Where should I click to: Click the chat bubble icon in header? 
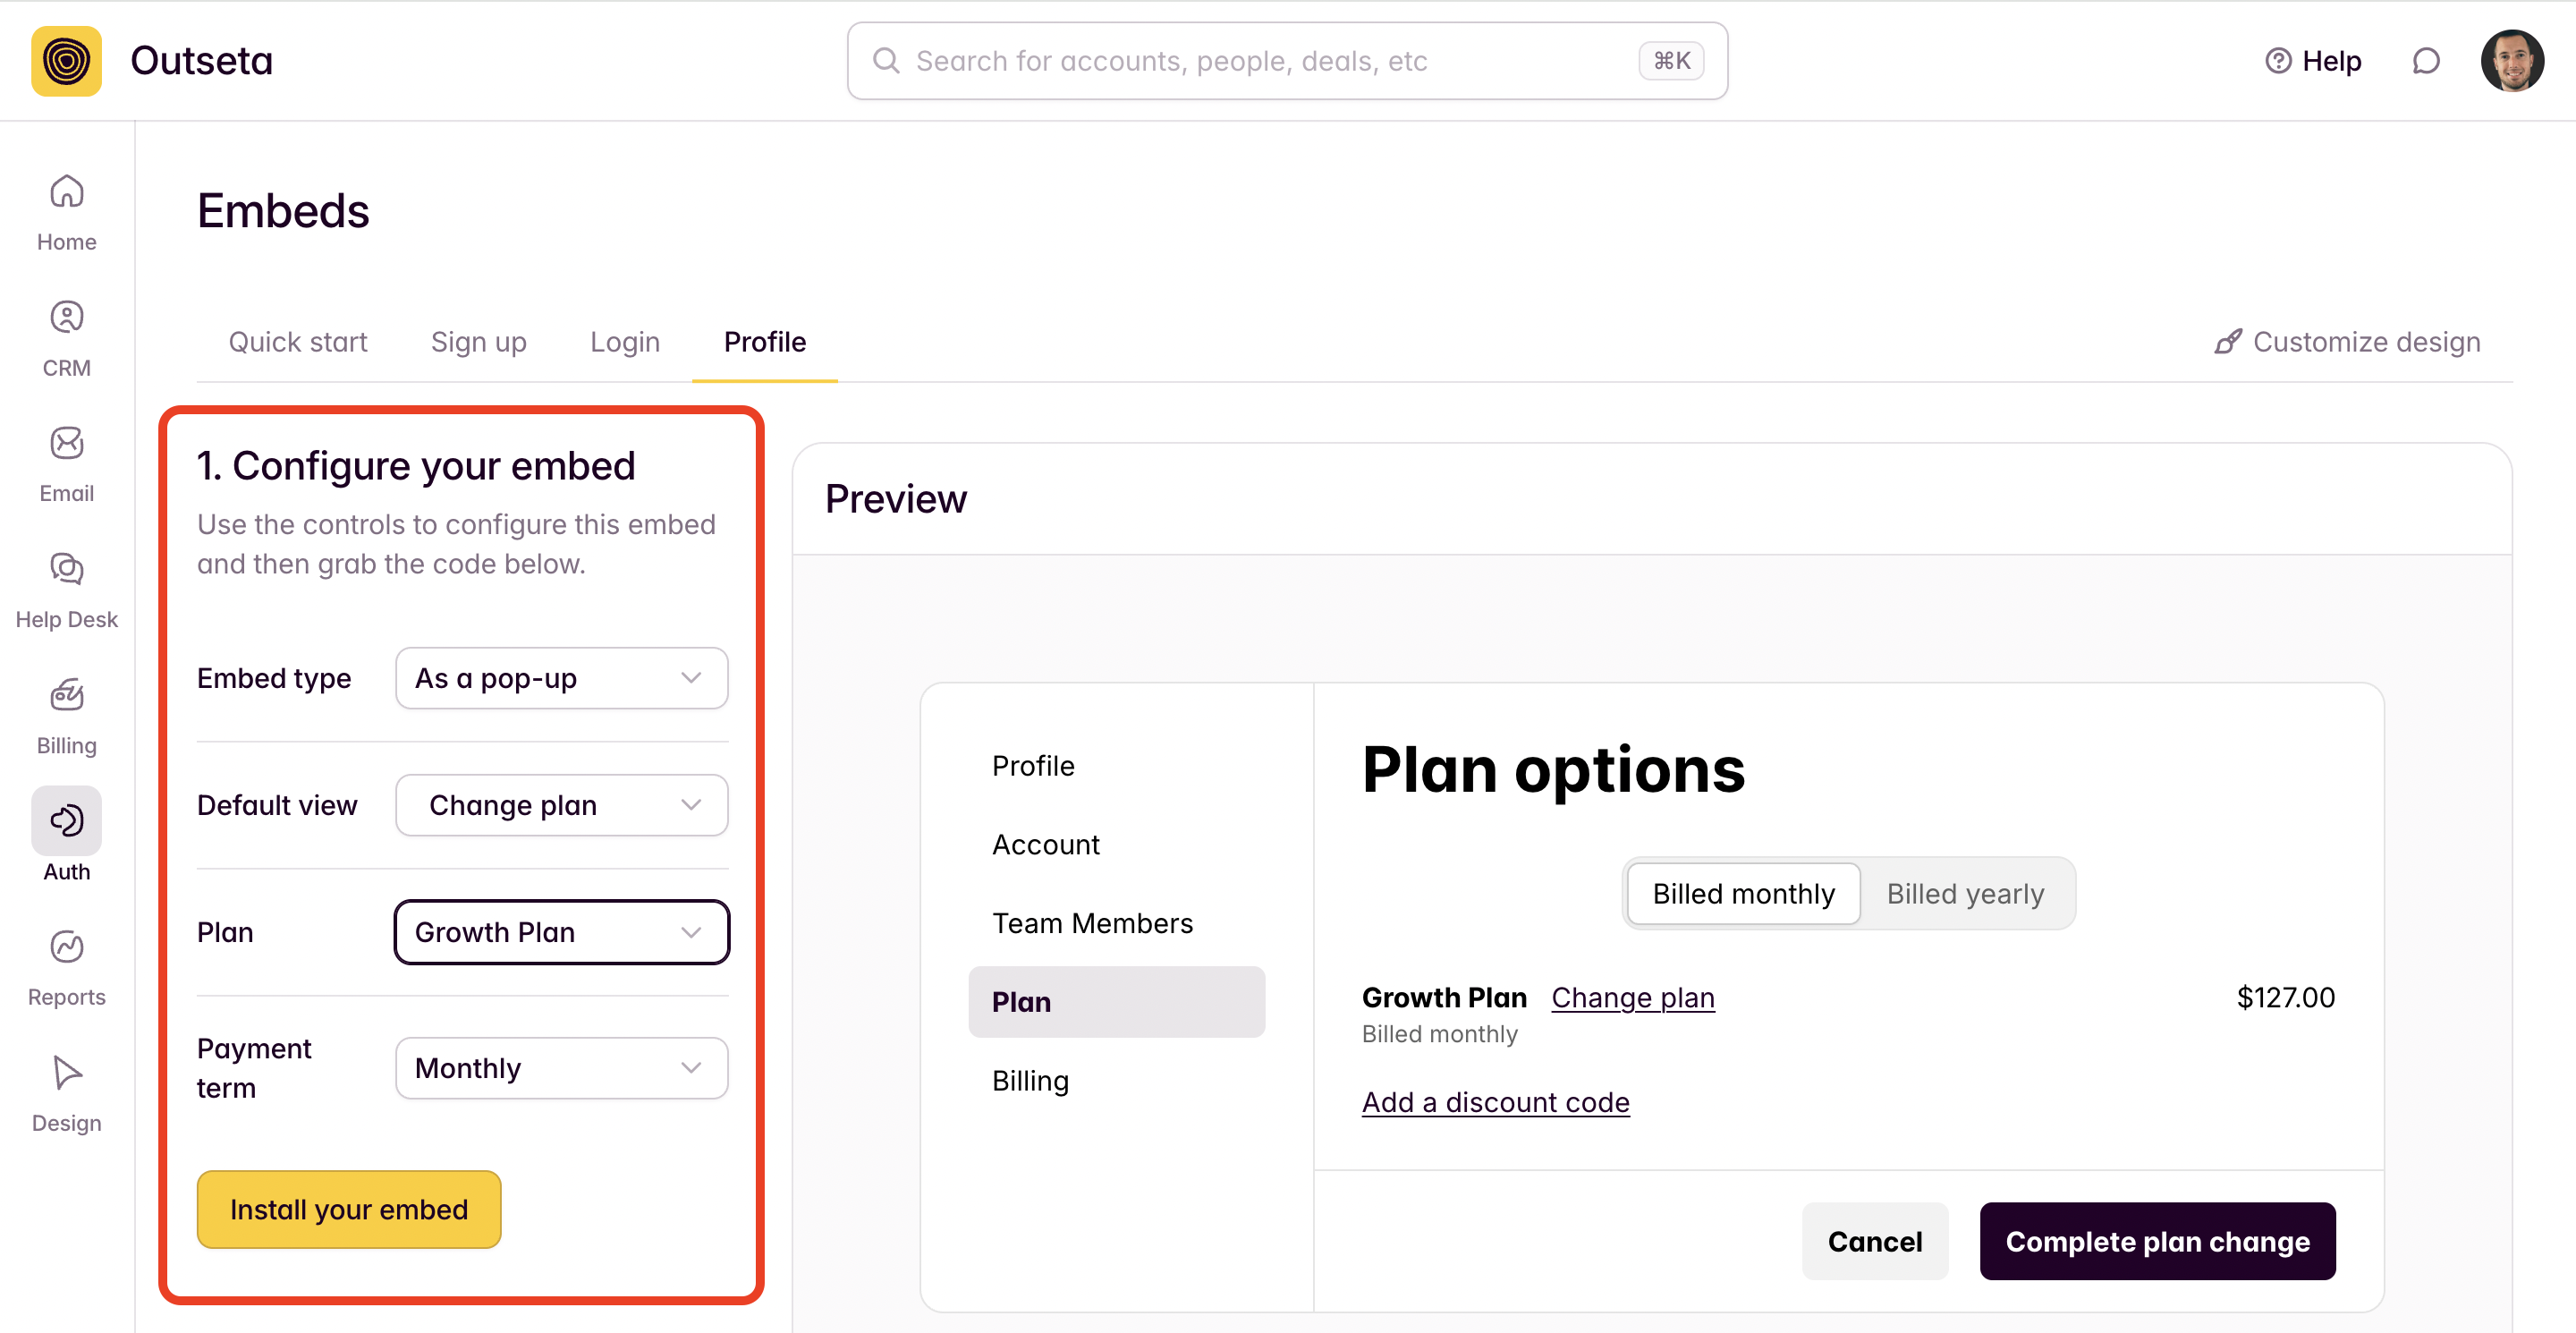(2425, 61)
